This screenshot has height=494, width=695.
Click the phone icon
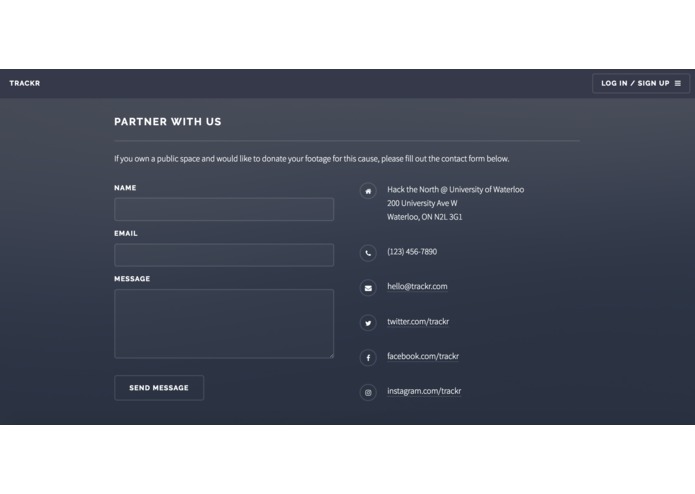click(x=368, y=253)
